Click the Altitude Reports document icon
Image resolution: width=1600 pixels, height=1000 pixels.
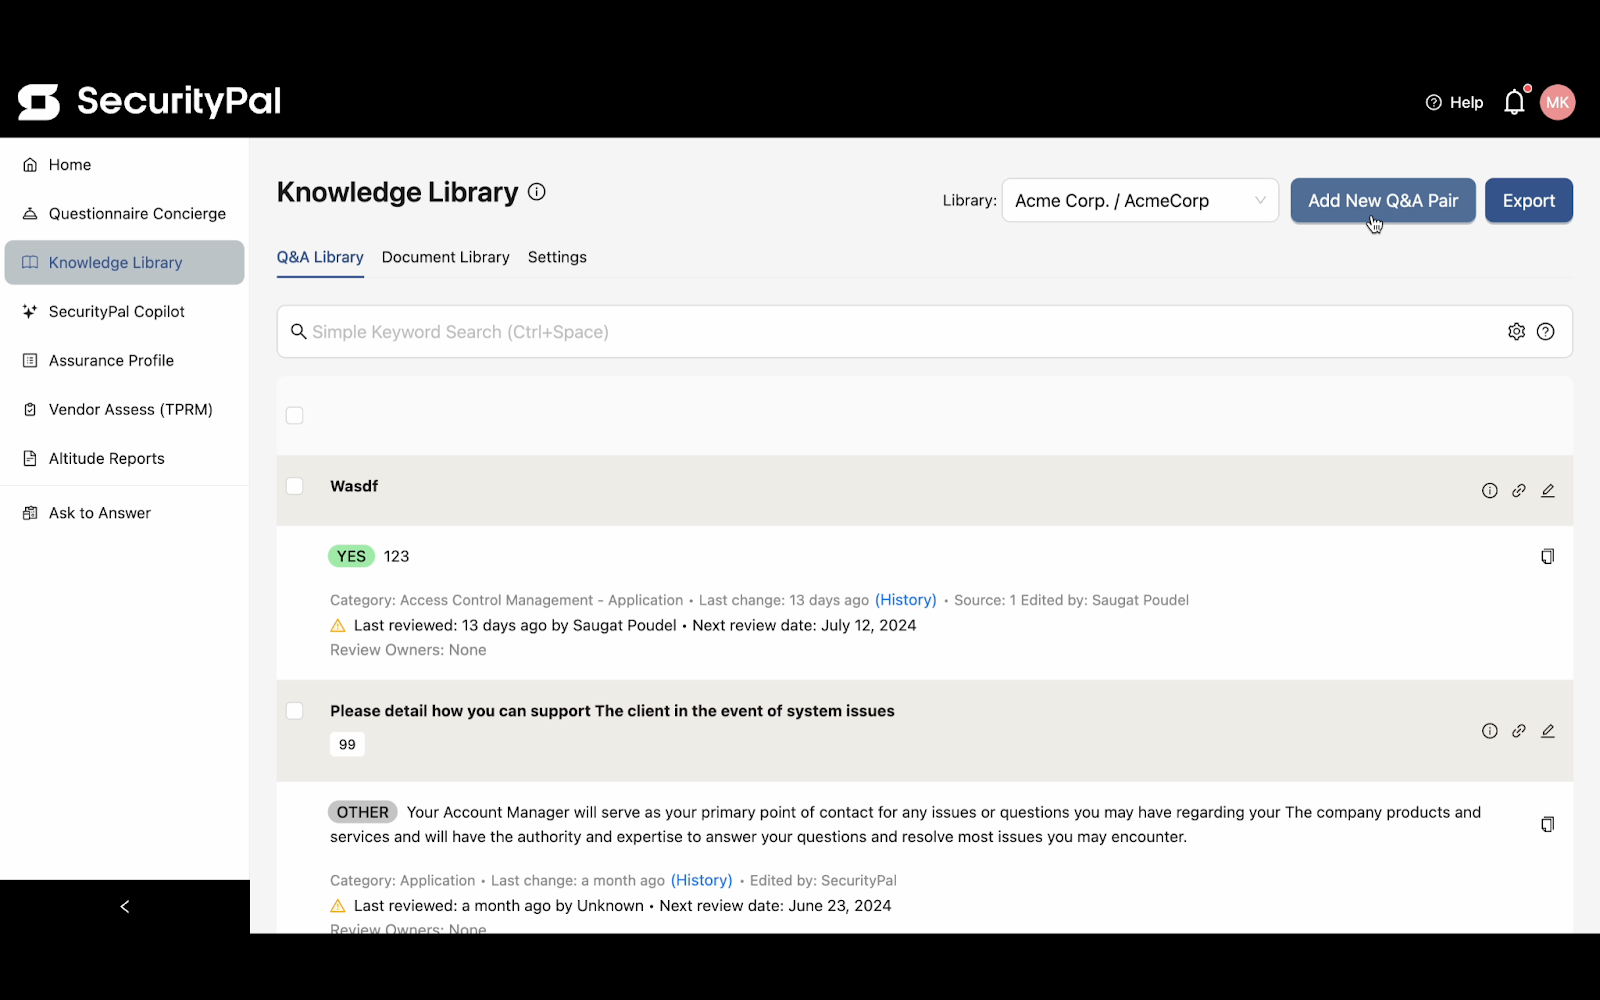pos(30,459)
